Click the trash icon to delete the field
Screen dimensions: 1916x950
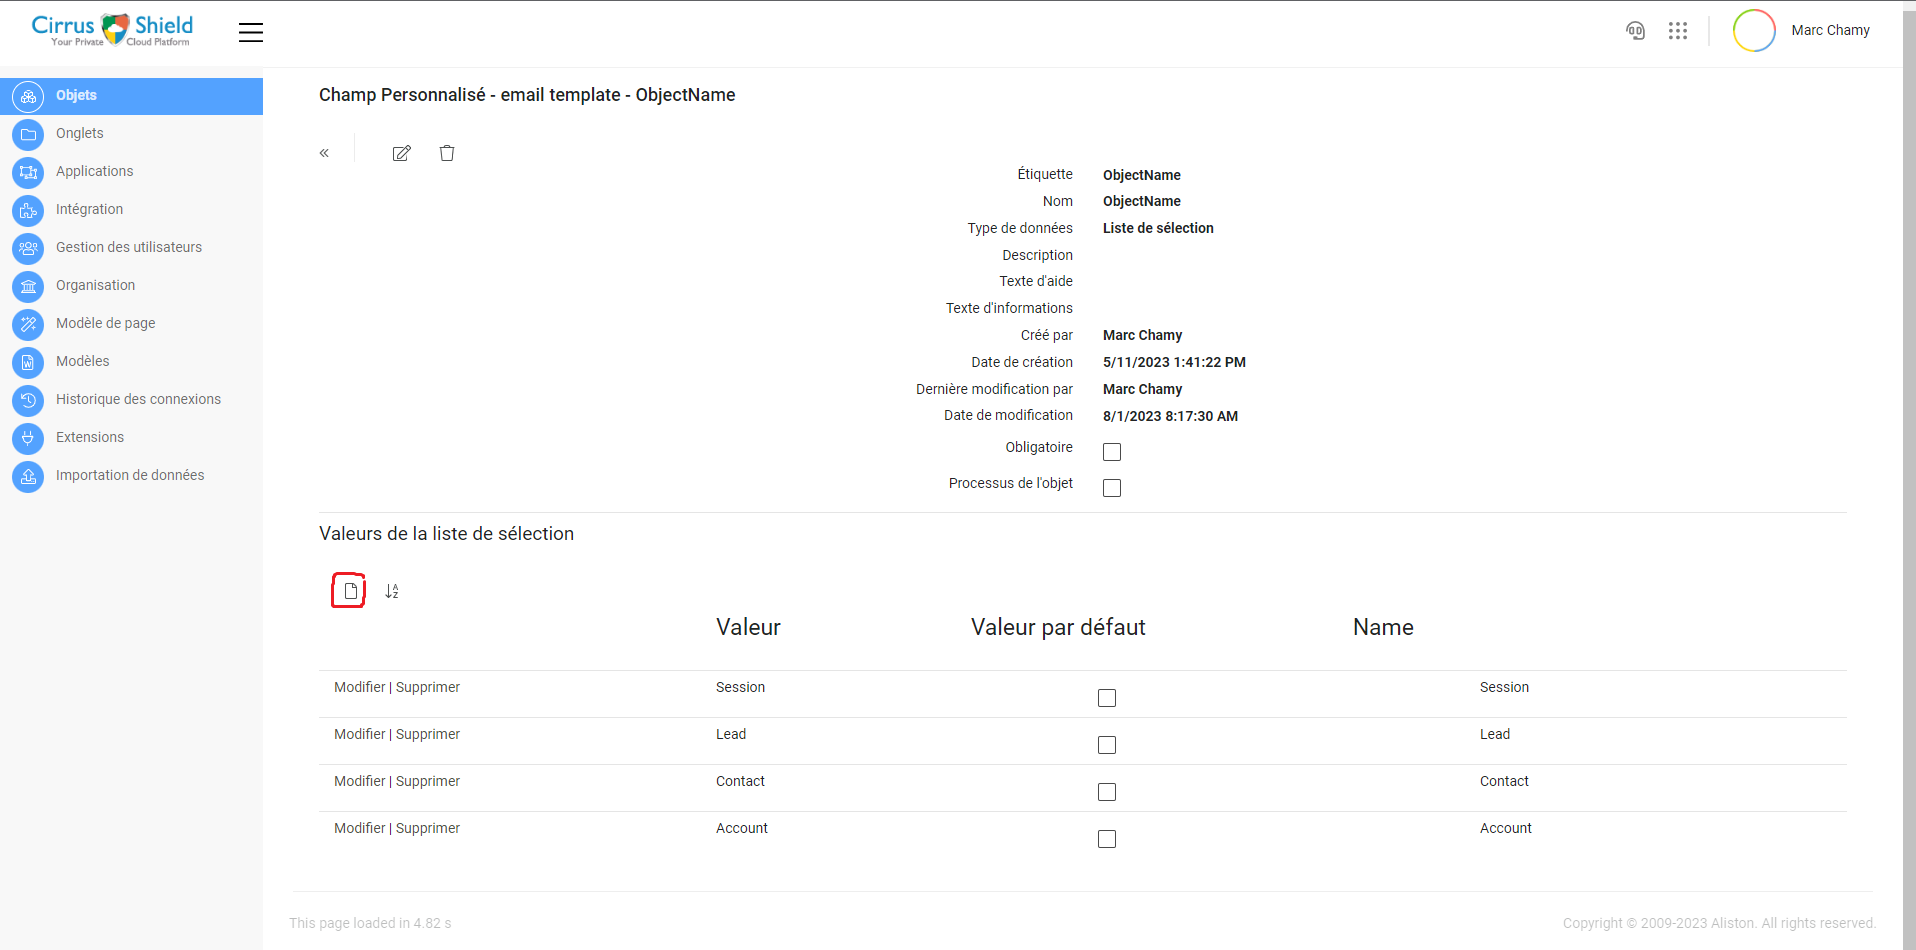[x=447, y=153]
